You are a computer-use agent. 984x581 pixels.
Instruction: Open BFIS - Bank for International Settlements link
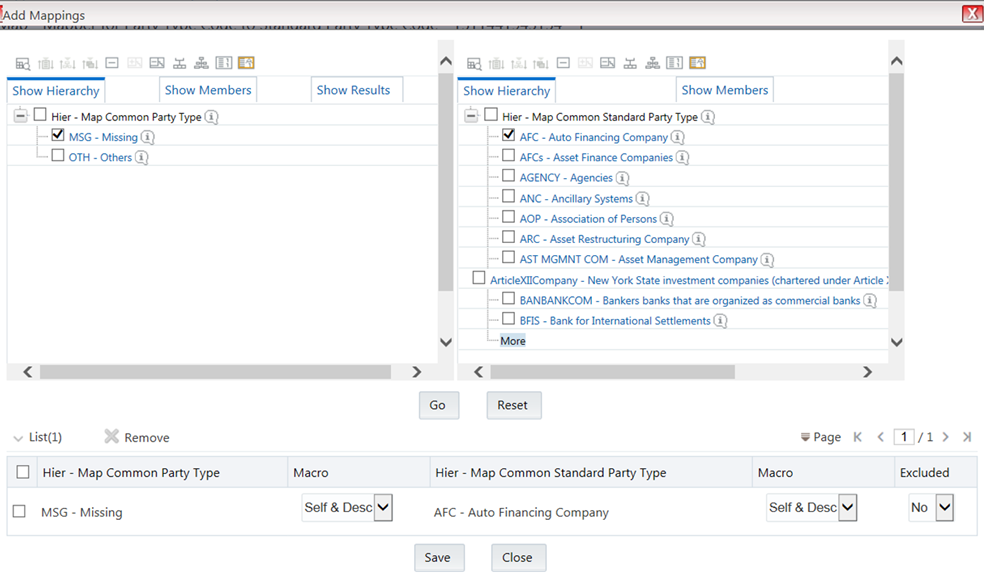615,321
